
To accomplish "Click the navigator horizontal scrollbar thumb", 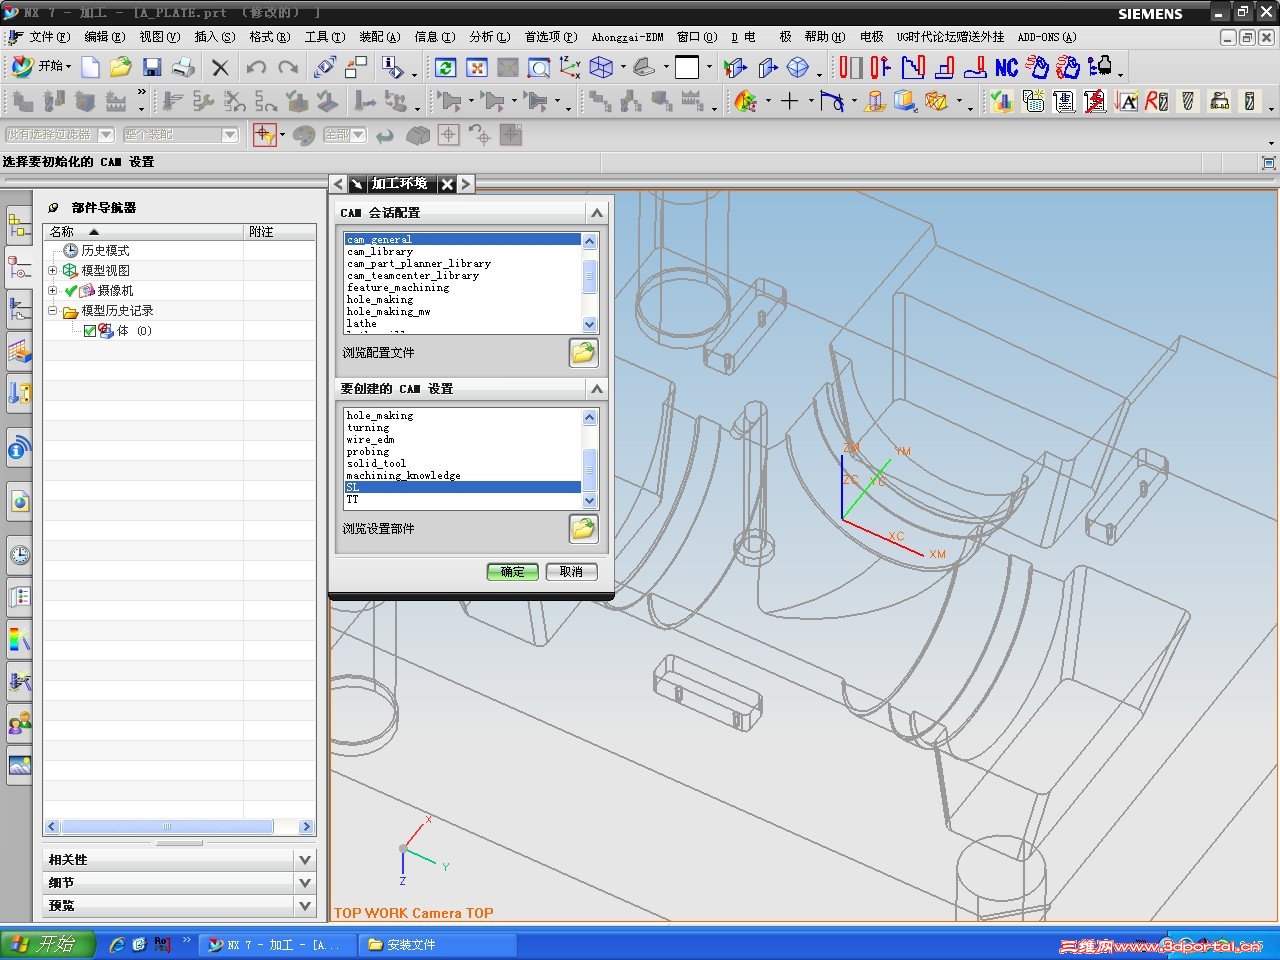I will (167, 827).
